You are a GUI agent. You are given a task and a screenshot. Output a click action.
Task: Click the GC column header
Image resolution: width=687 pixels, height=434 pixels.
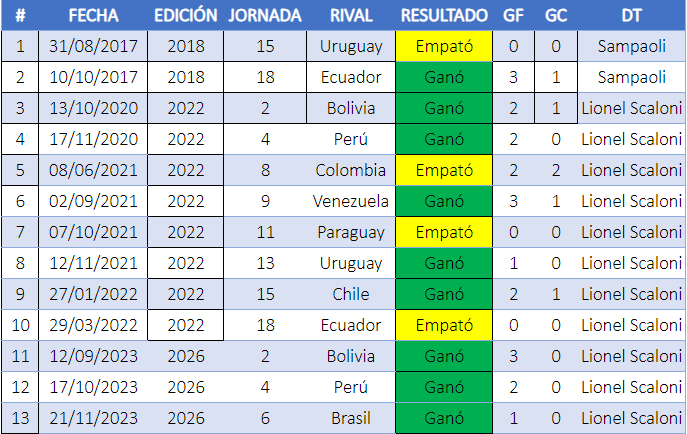(x=556, y=15)
